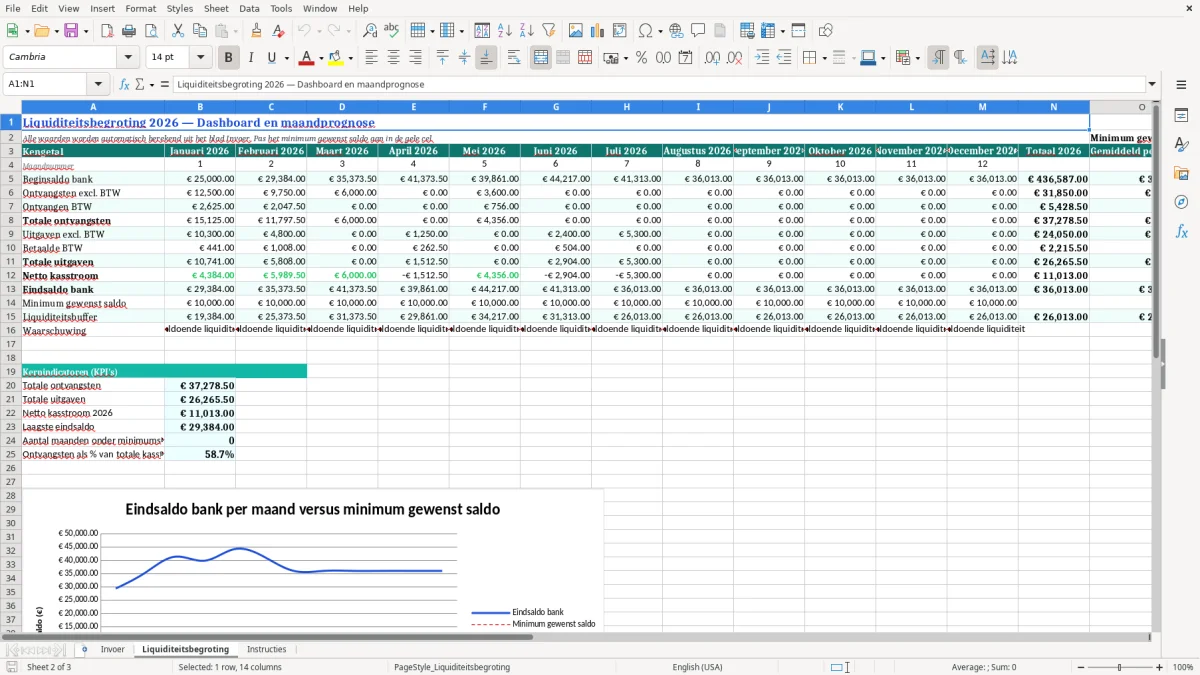Adjust the zoom slider in status bar
Screen dimensions: 1200x675
point(1119,667)
